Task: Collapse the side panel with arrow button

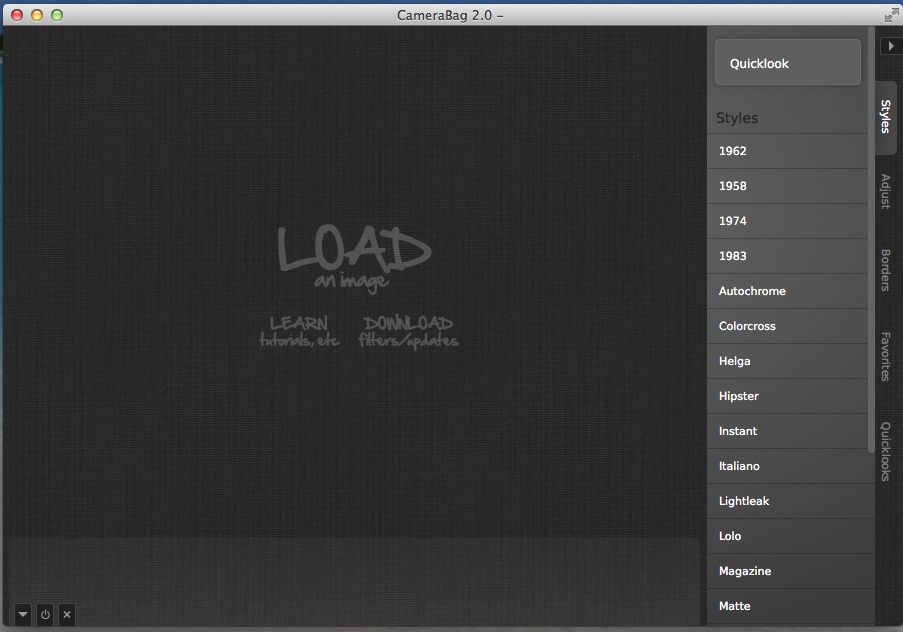Action: click(x=891, y=46)
